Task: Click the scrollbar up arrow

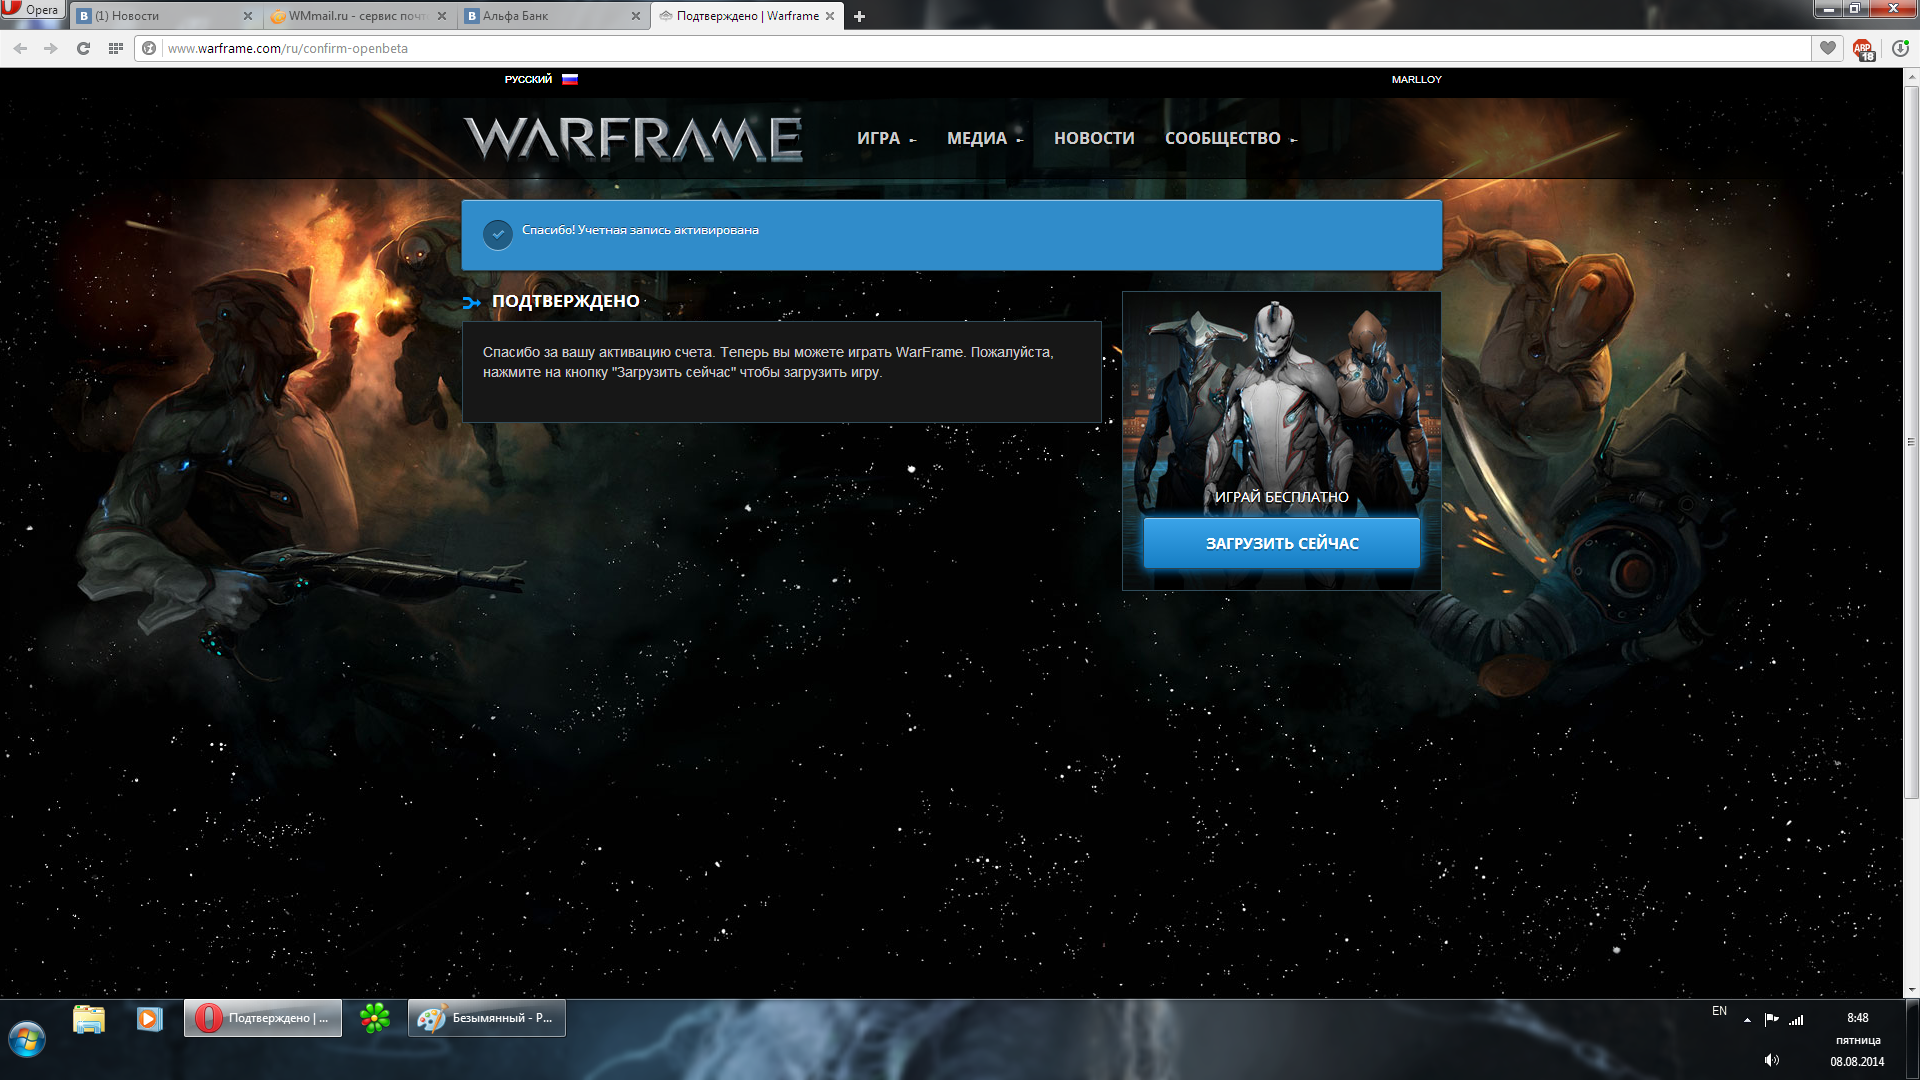Action: (x=1911, y=75)
